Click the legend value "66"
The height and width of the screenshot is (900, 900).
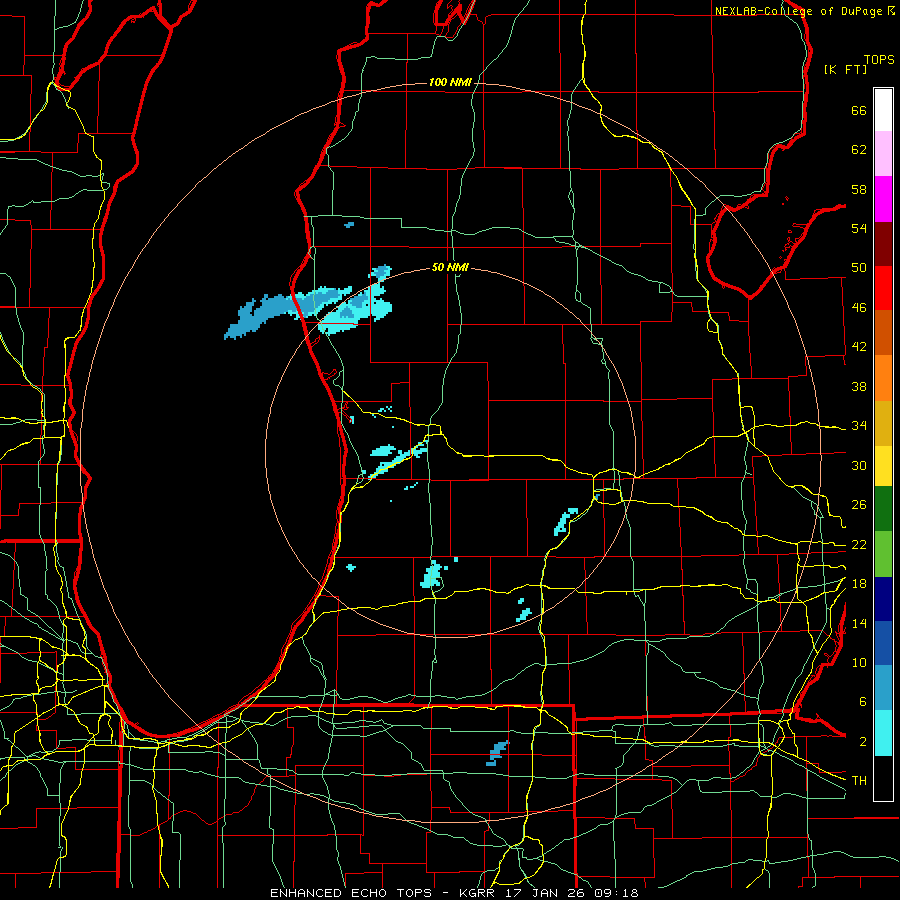[x=859, y=111]
